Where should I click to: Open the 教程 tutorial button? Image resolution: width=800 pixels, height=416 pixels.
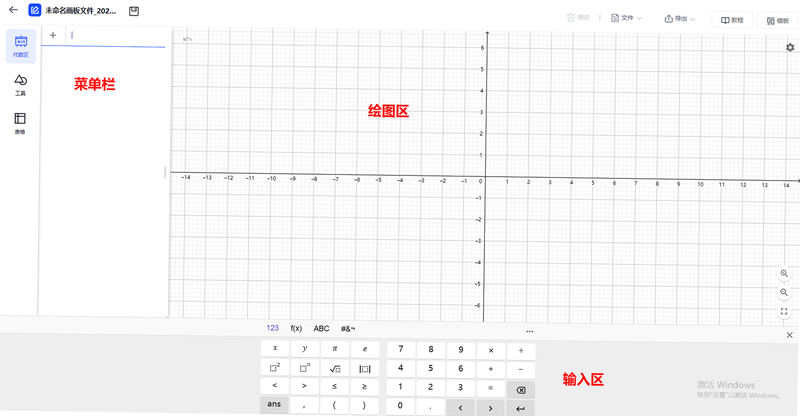tap(732, 20)
